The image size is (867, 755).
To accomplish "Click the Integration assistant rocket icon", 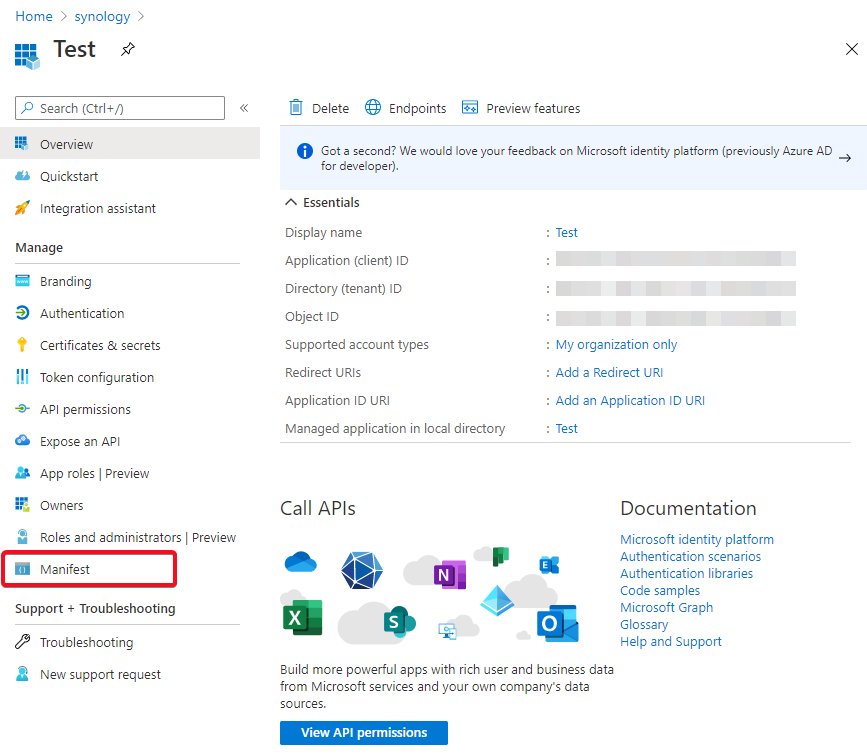I will pos(22,208).
